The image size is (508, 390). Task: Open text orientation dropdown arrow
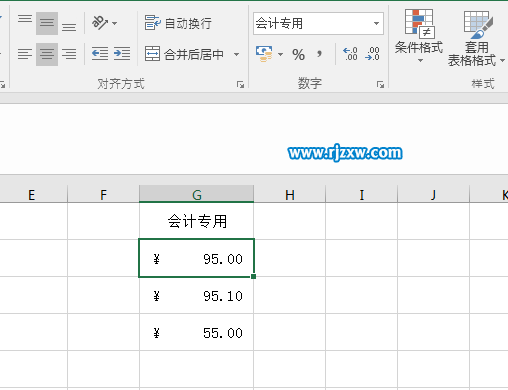(114, 23)
